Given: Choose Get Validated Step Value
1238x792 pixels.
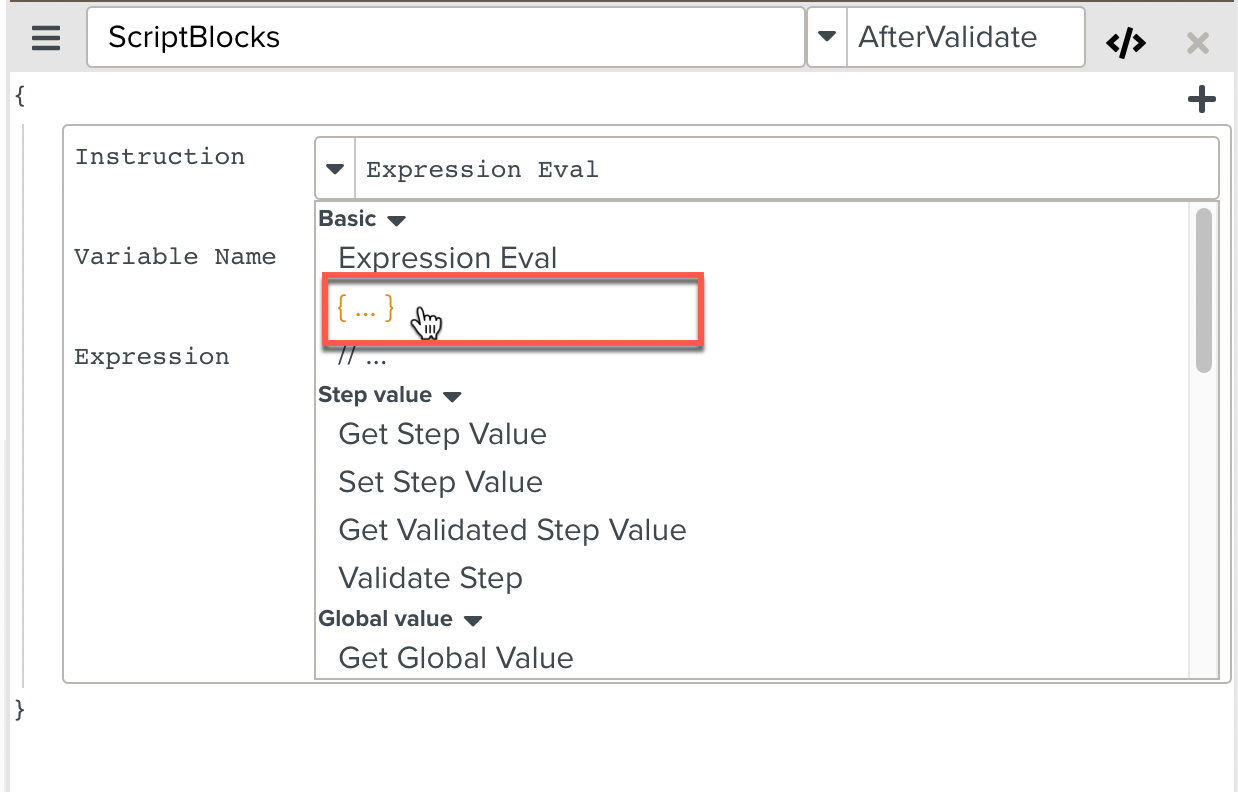Looking at the screenshot, I should click(512, 530).
